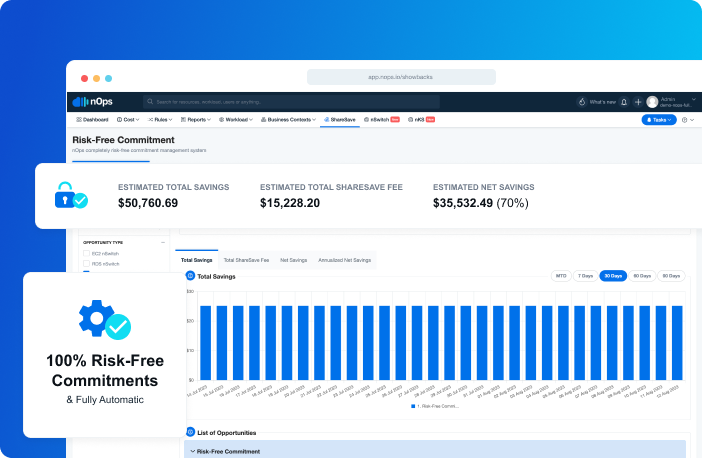The image size is (702, 458).
Task: Expand the Rules dropdown menu
Action: (x=160, y=120)
